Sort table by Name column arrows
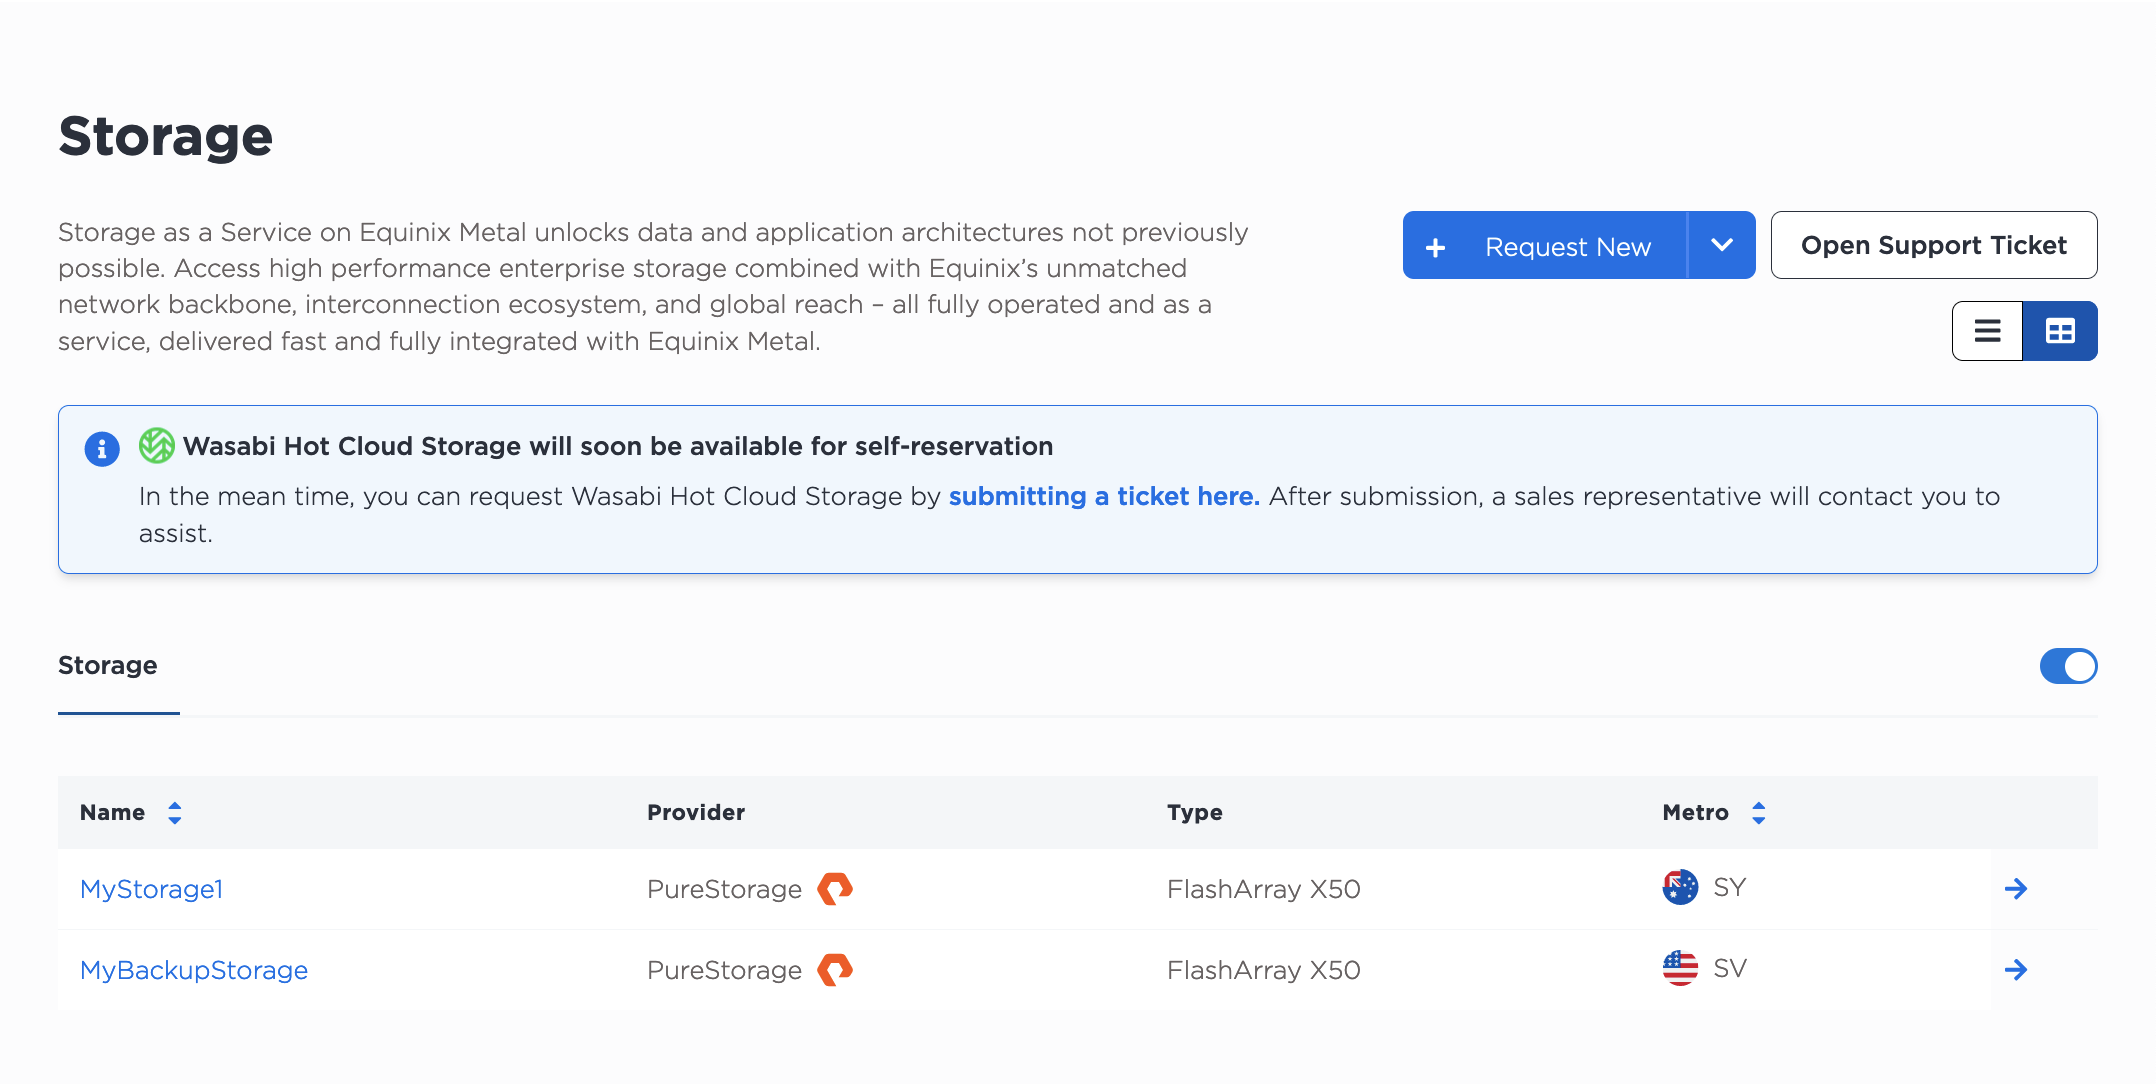 175,813
